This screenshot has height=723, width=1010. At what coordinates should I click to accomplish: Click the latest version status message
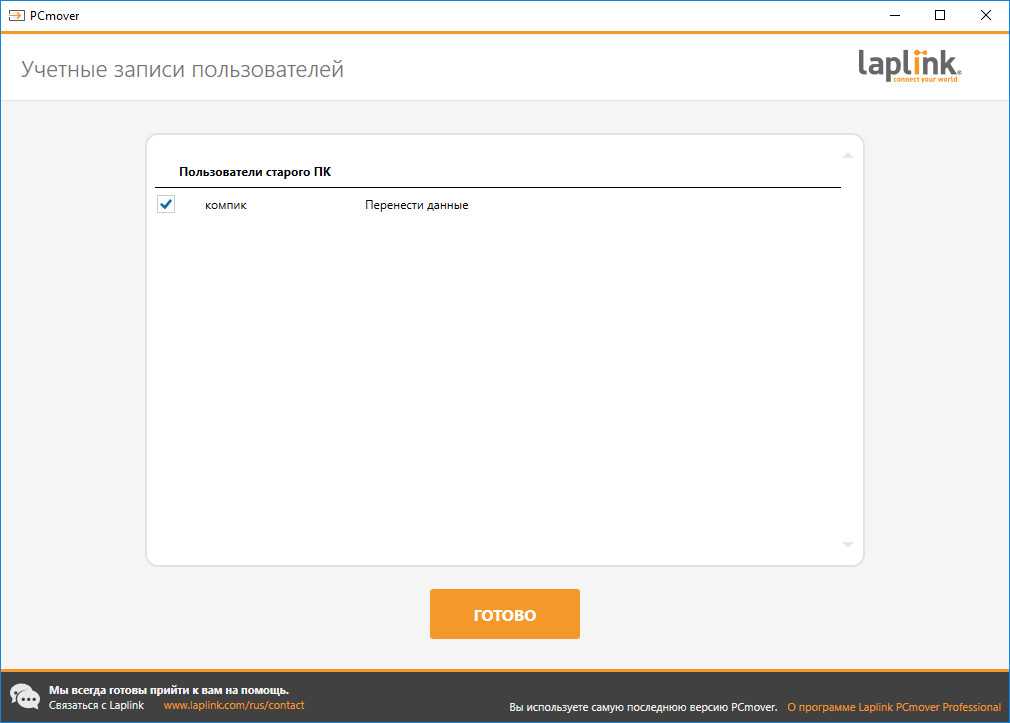(x=642, y=707)
